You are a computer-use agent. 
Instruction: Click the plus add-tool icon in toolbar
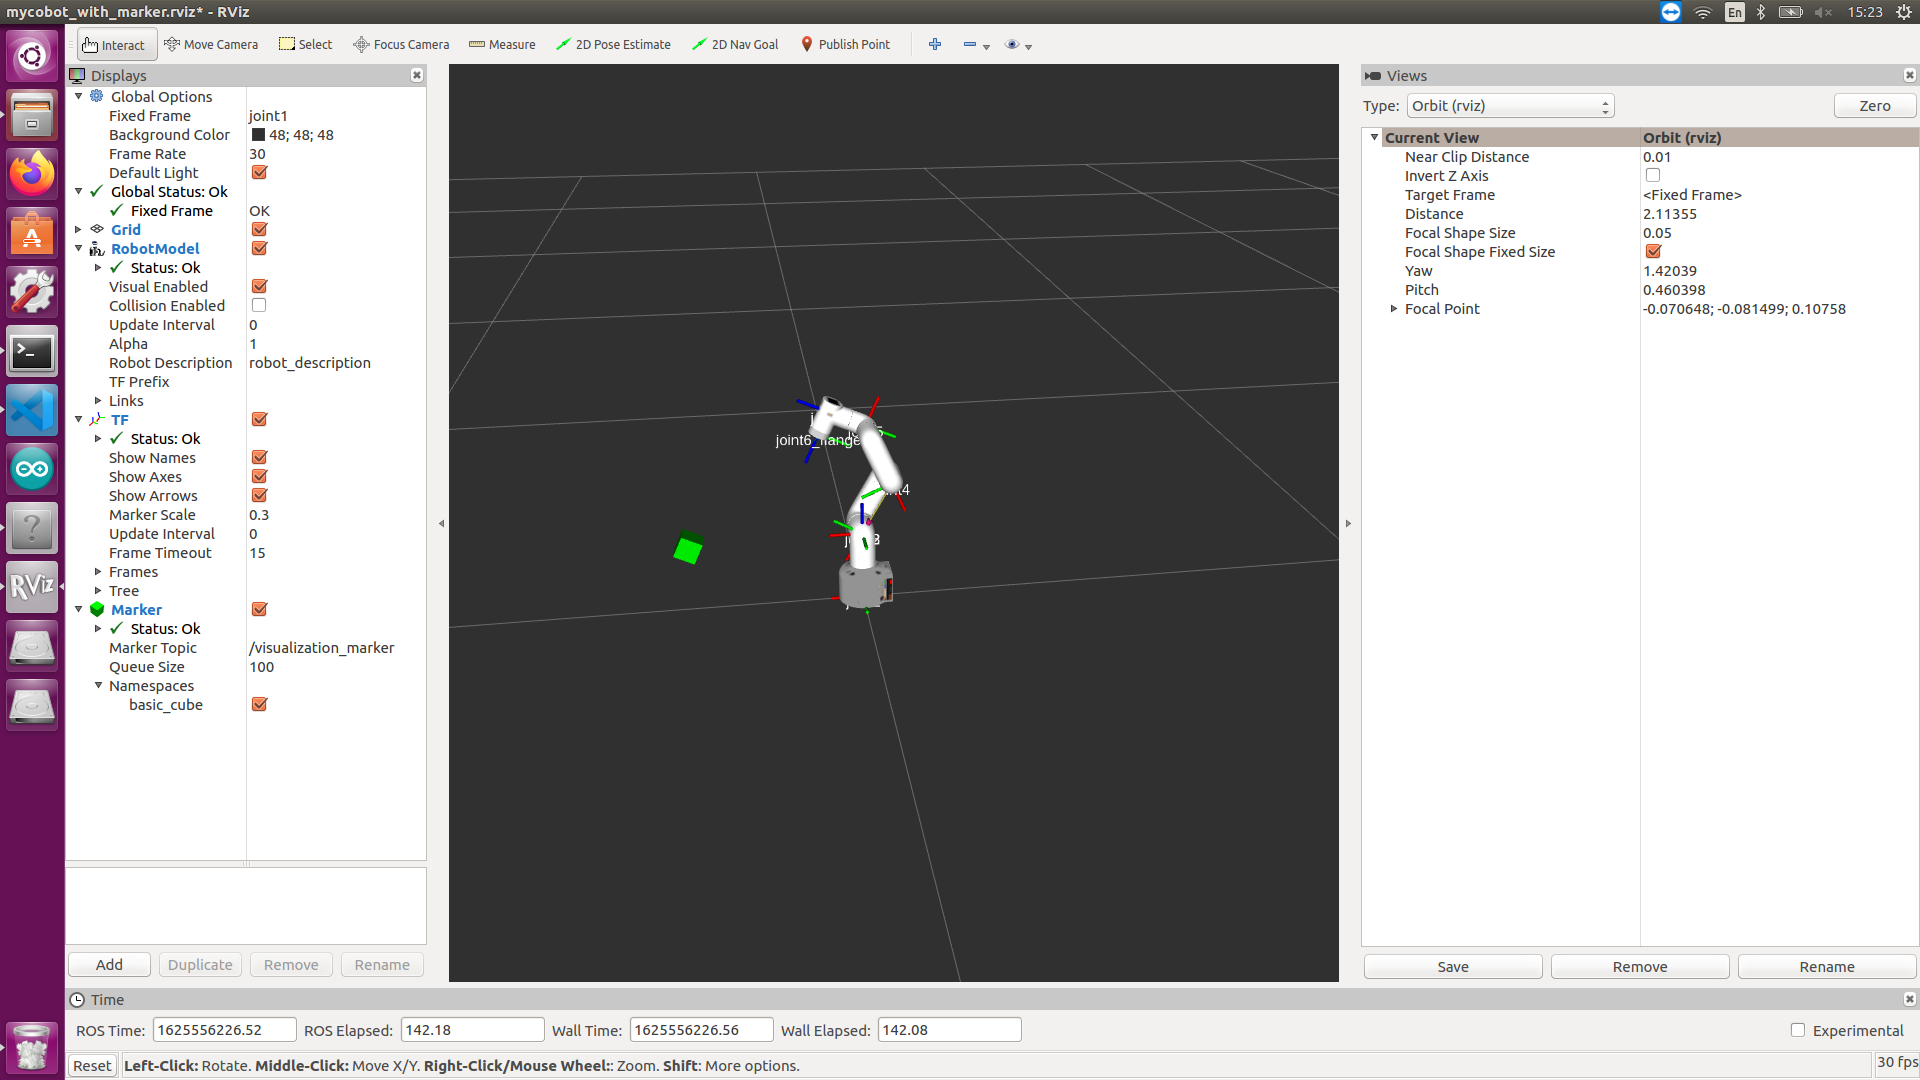coord(934,44)
